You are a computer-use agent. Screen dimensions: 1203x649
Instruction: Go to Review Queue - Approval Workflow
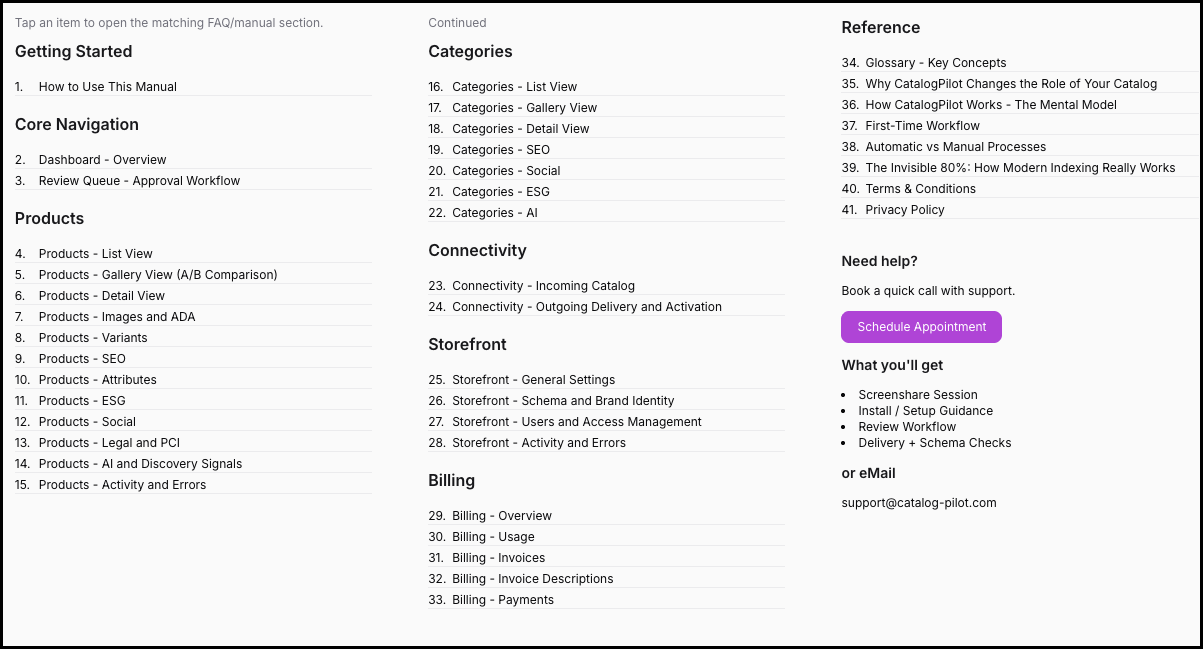coord(139,181)
